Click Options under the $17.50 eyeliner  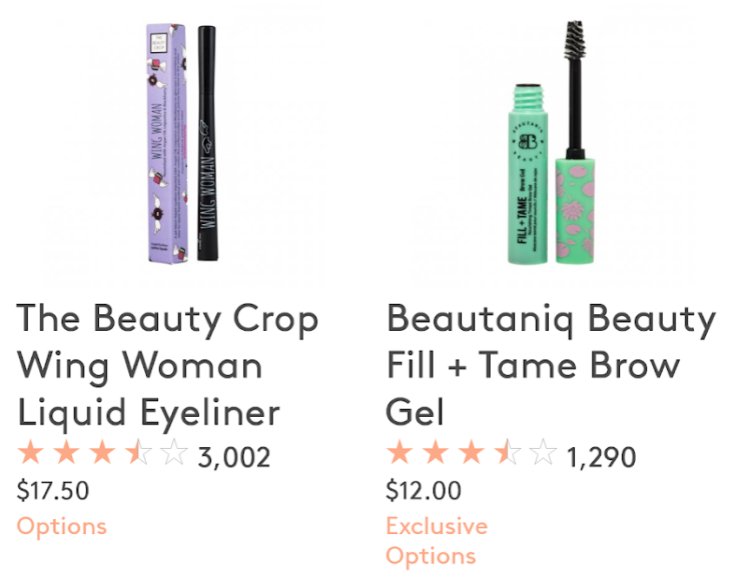(62, 528)
